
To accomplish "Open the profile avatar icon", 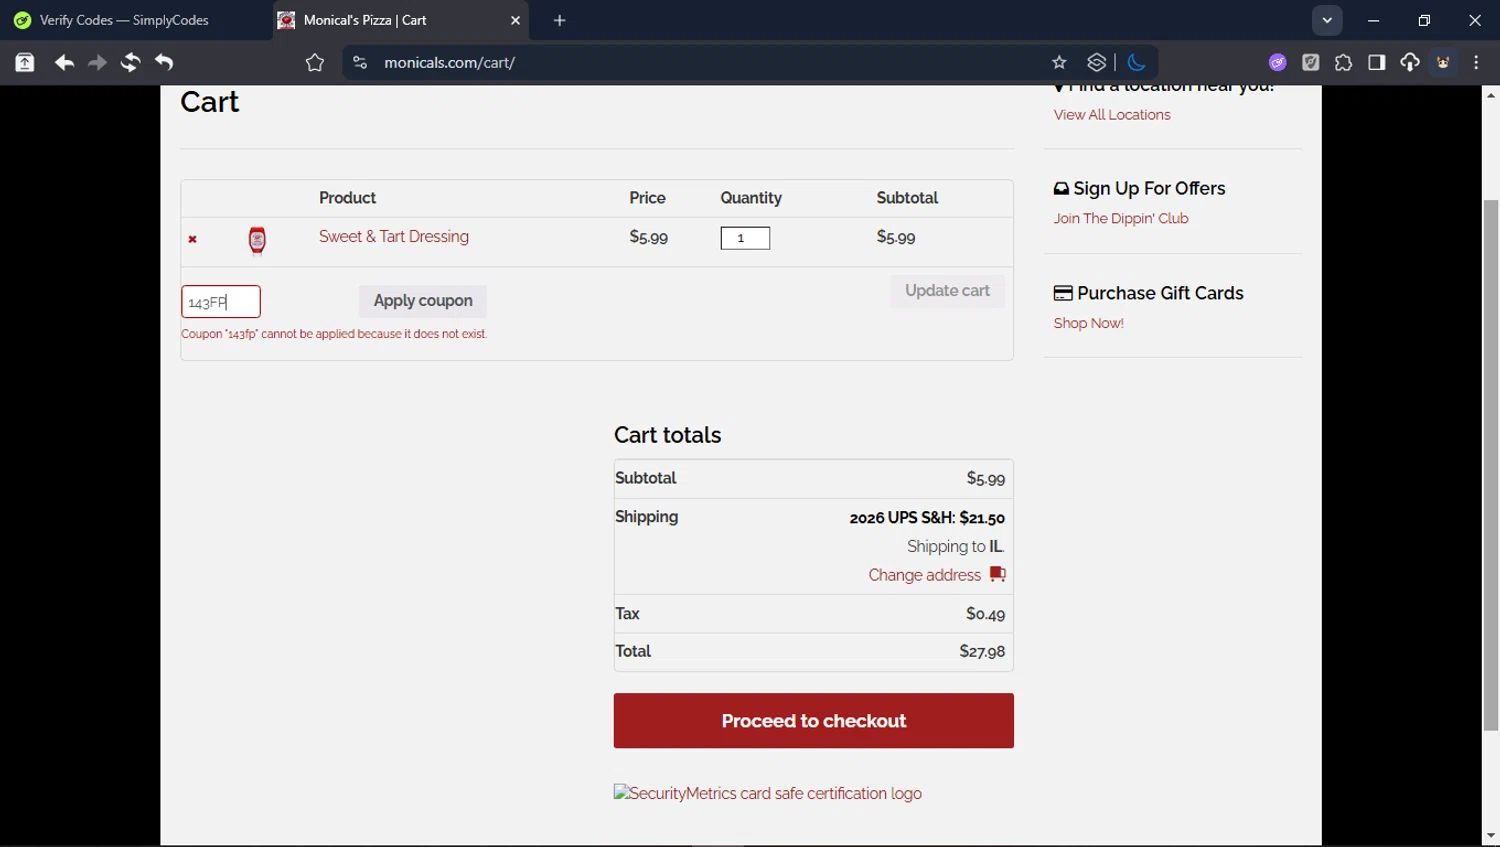I will [x=1444, y=63].
